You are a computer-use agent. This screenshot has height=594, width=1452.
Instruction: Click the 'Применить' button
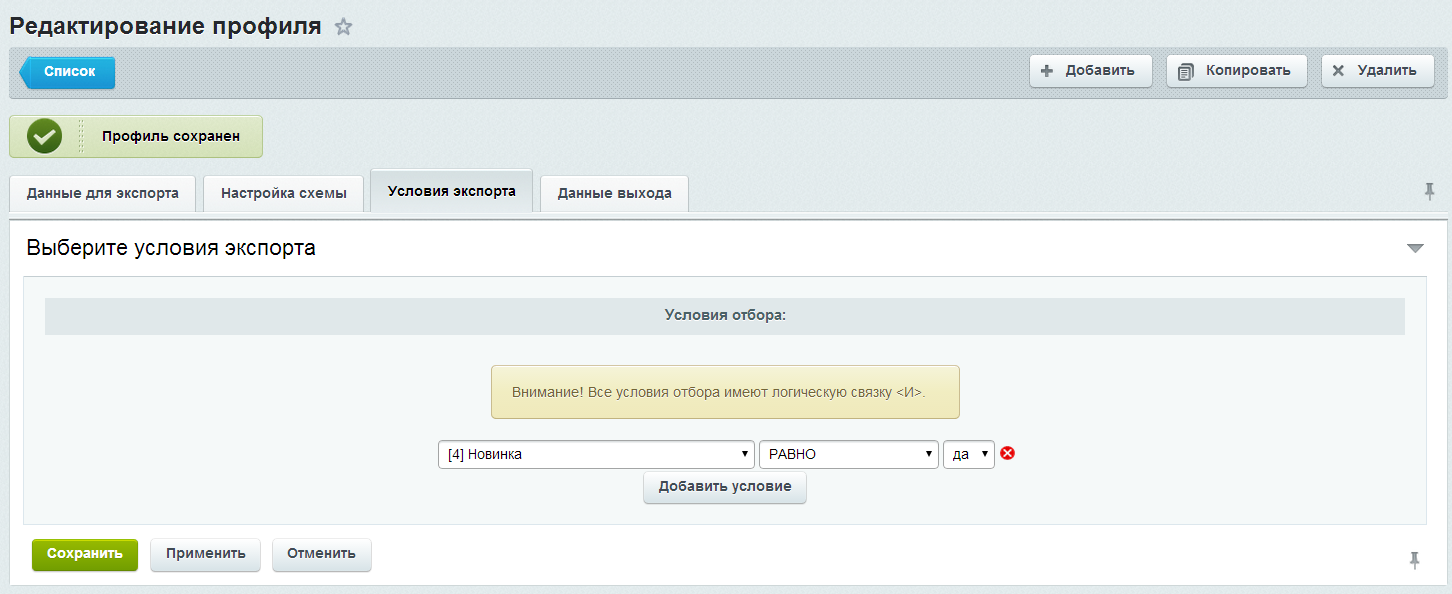(x=205, y=554)
